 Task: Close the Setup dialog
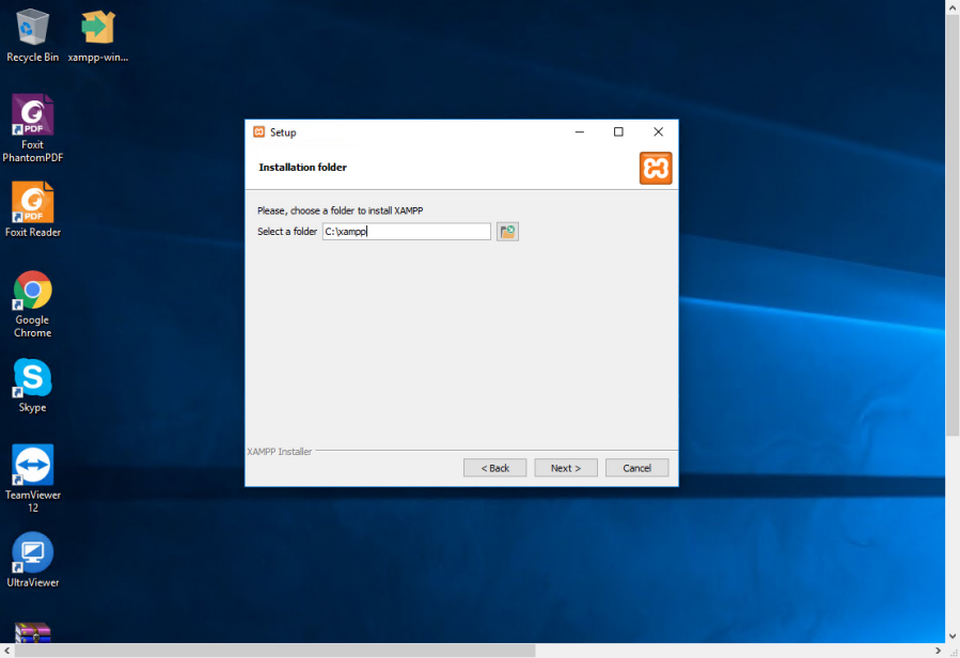point(658,132)
